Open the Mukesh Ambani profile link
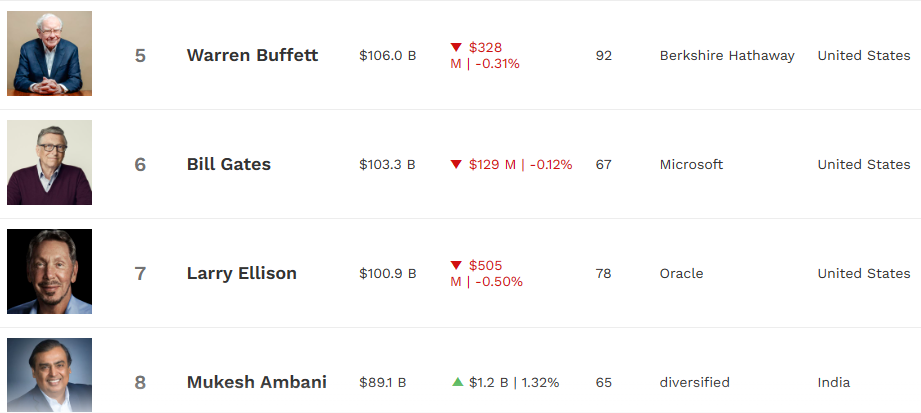 point(257,382)
